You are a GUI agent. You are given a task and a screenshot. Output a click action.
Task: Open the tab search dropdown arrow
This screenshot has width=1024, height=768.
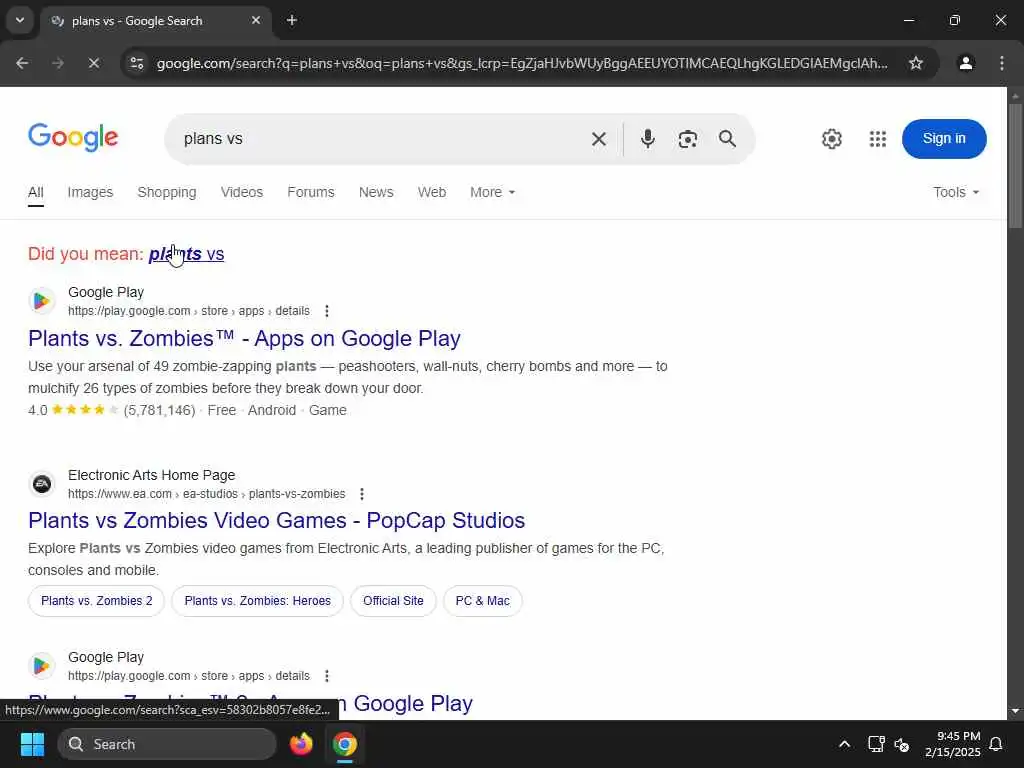click(x=20, y=20)
